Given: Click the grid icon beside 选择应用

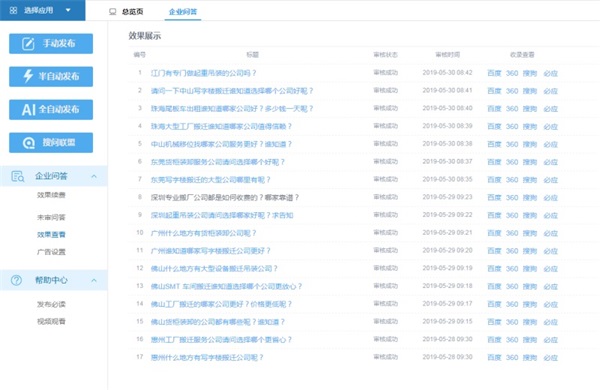Looking at the screenshot, I should pos(13,10).
